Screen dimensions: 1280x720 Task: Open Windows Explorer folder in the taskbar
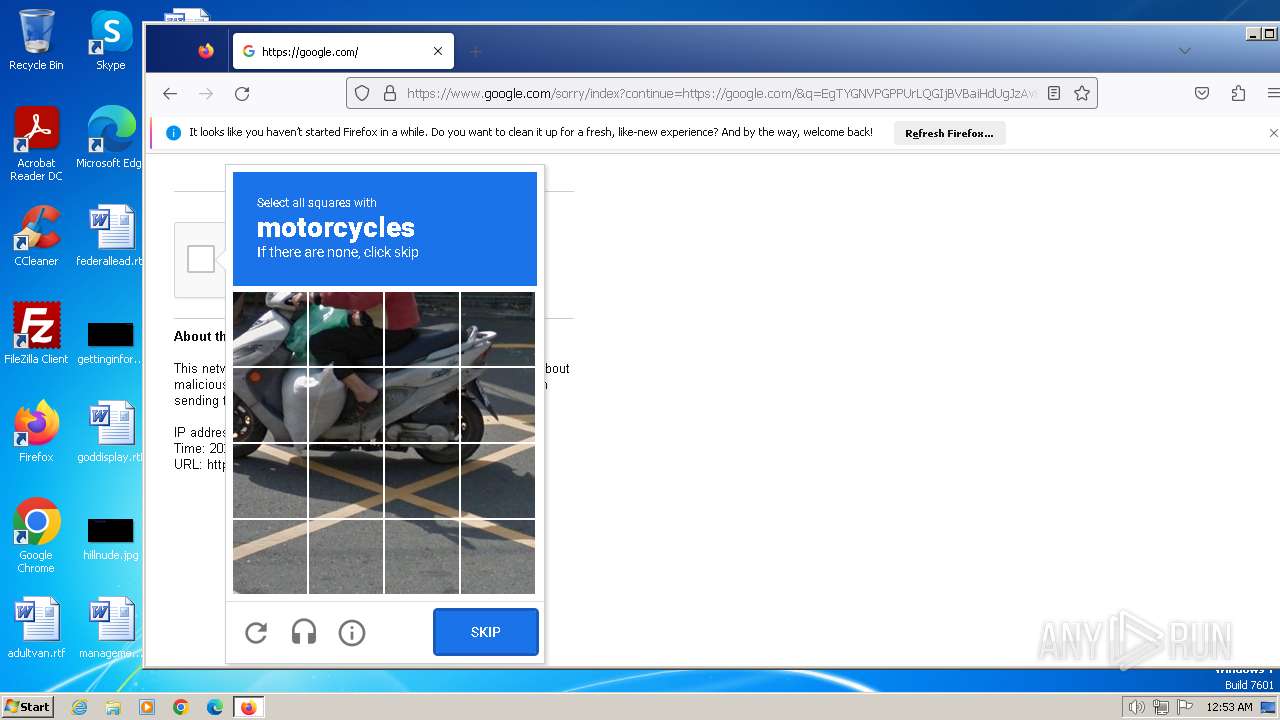[113, 707]
